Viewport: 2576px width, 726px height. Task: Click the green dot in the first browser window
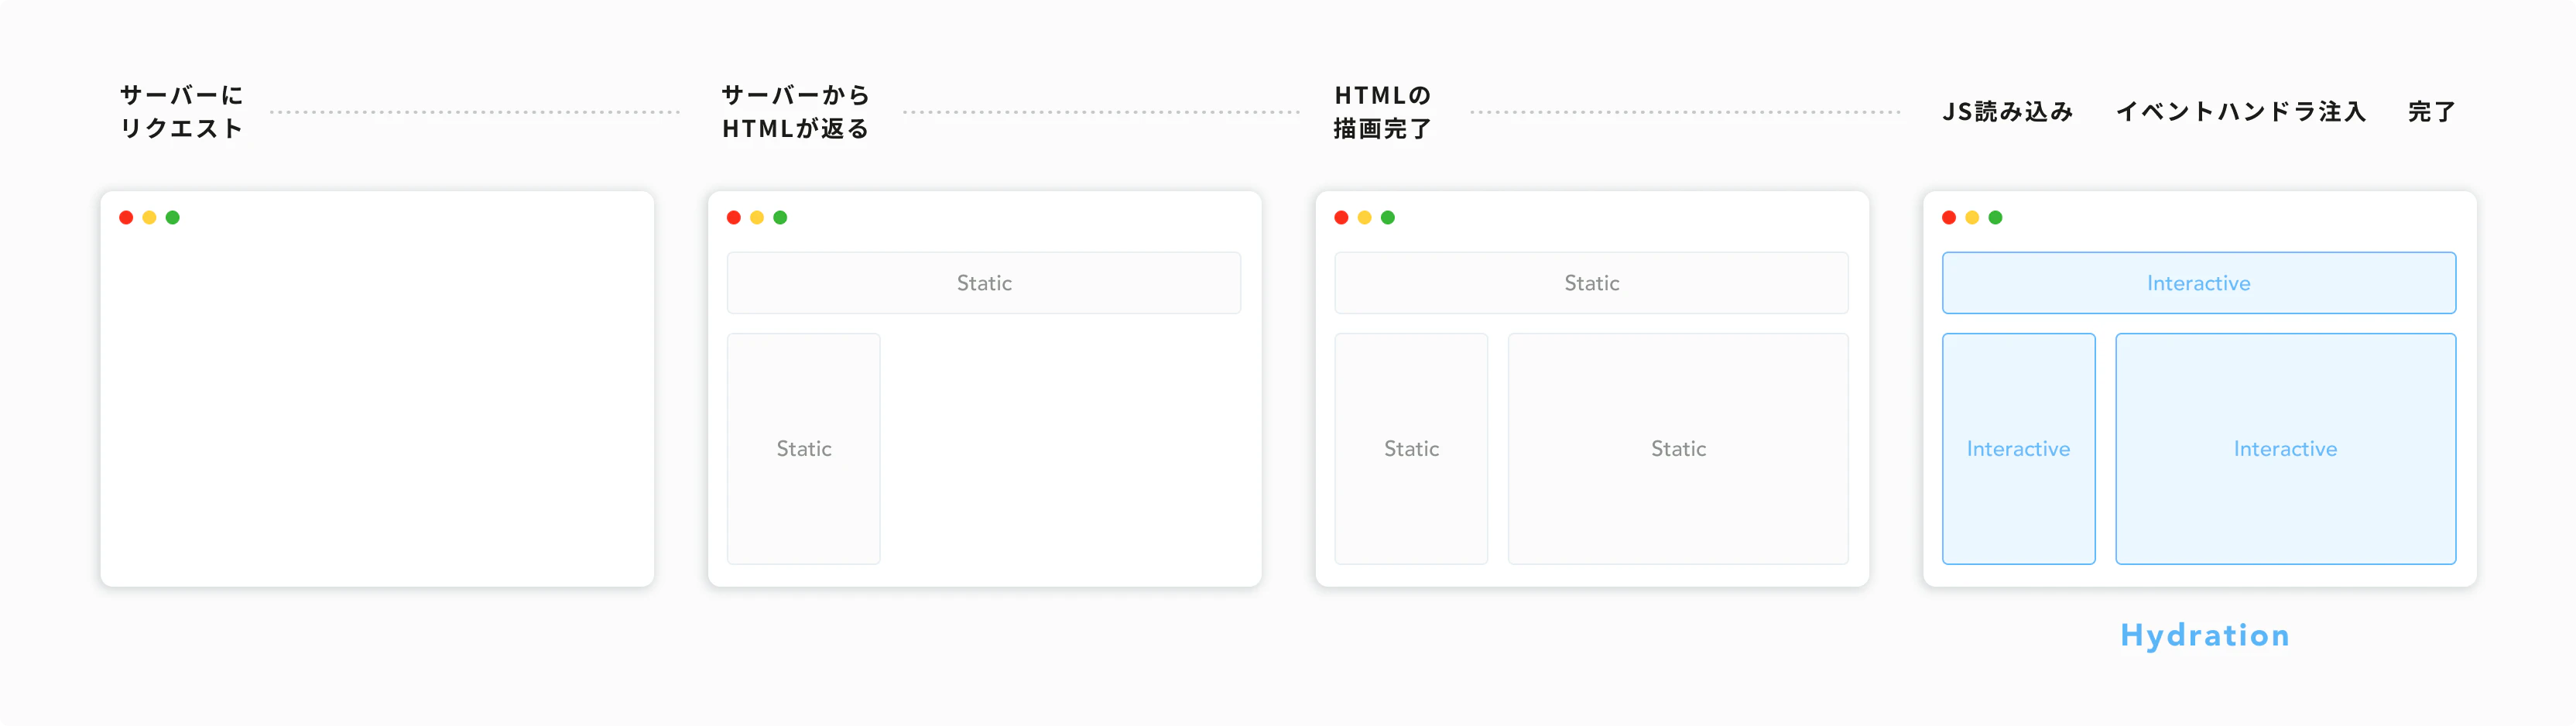click(173, 217)
